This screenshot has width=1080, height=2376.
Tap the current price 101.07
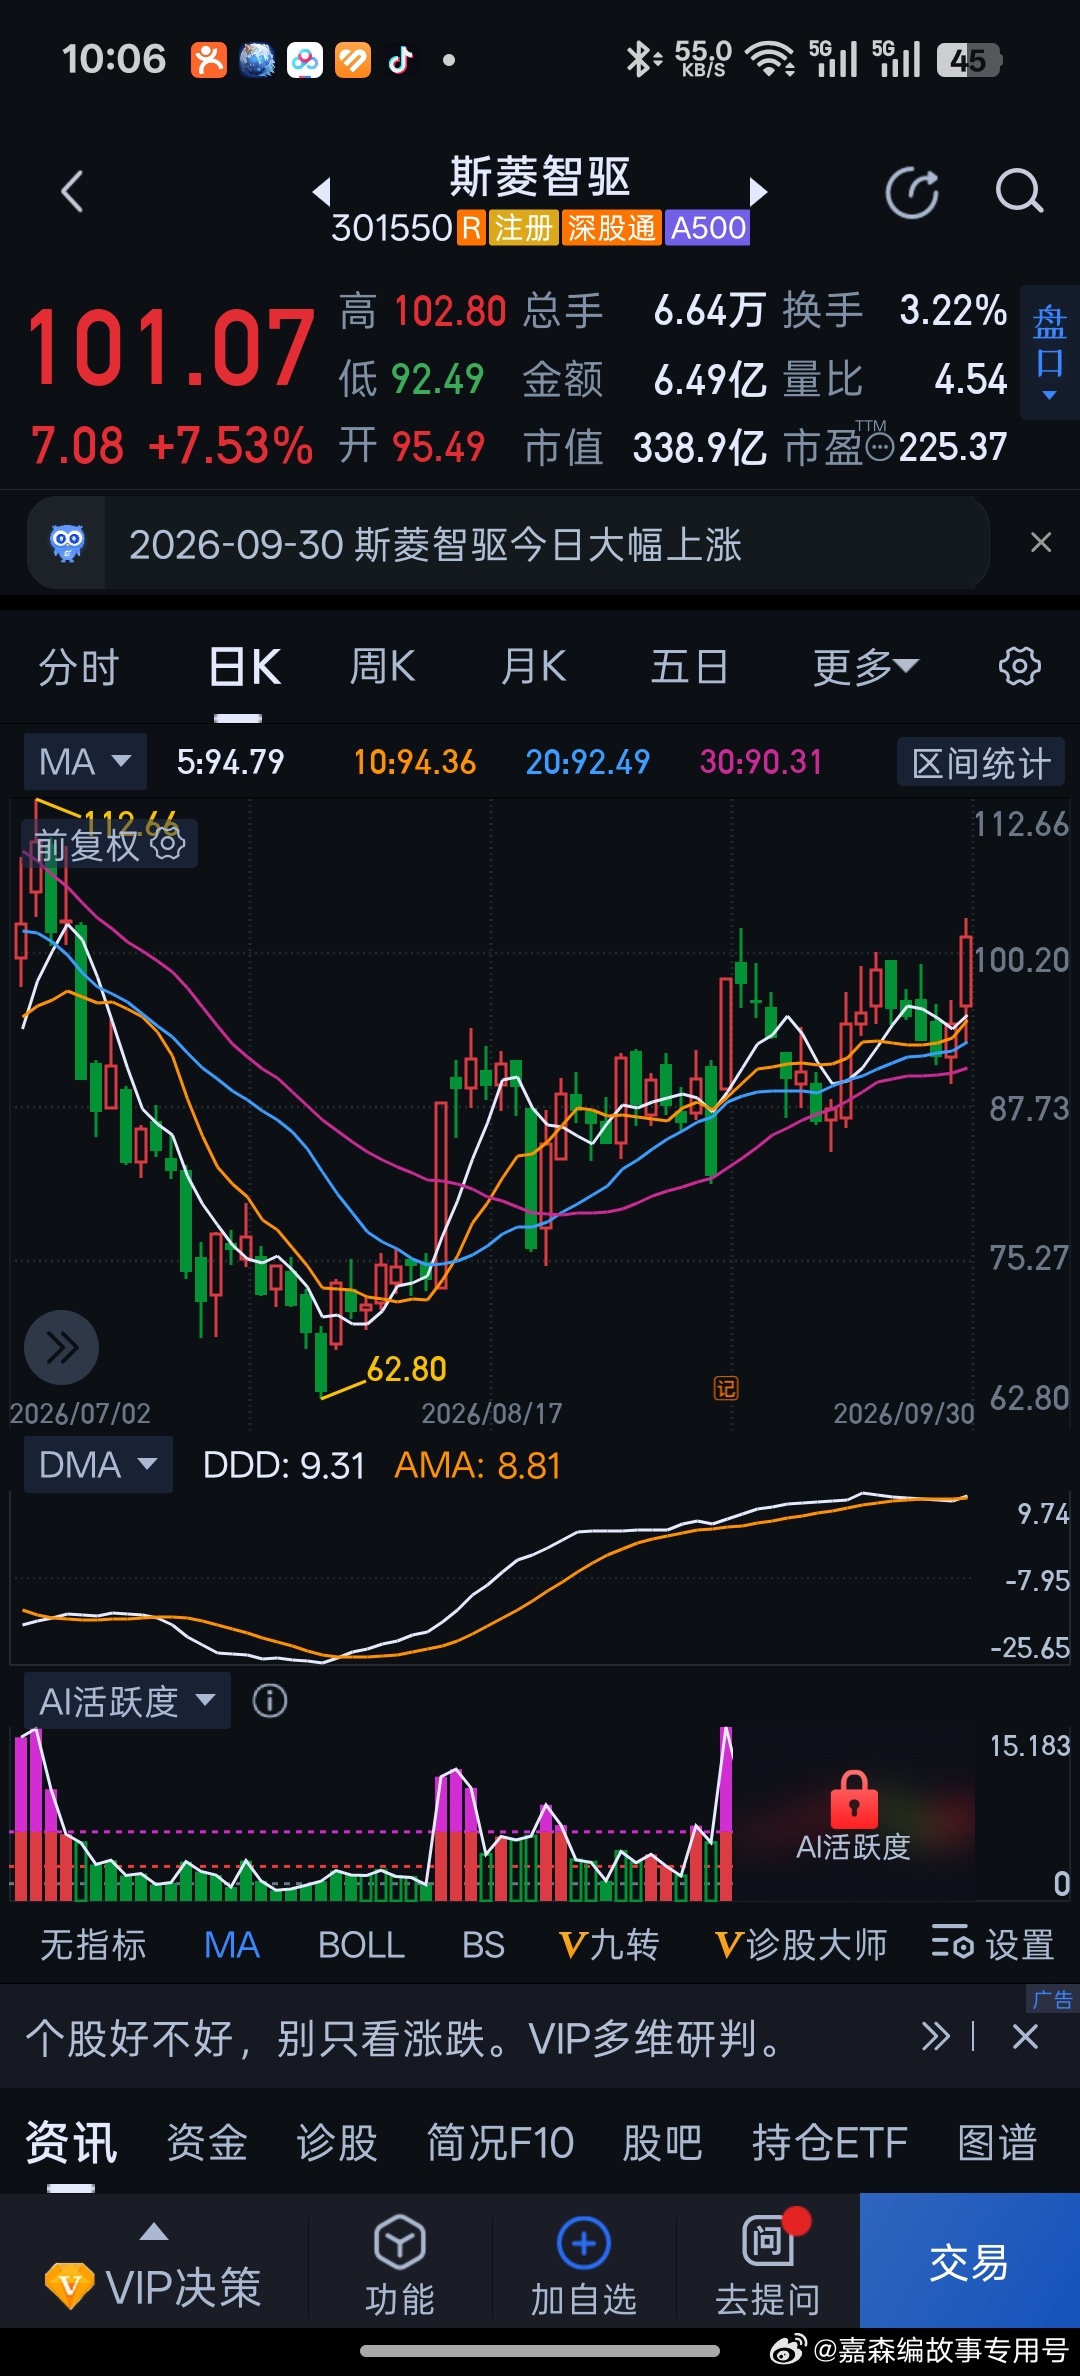pyautogui.click(x=170, y=348)
